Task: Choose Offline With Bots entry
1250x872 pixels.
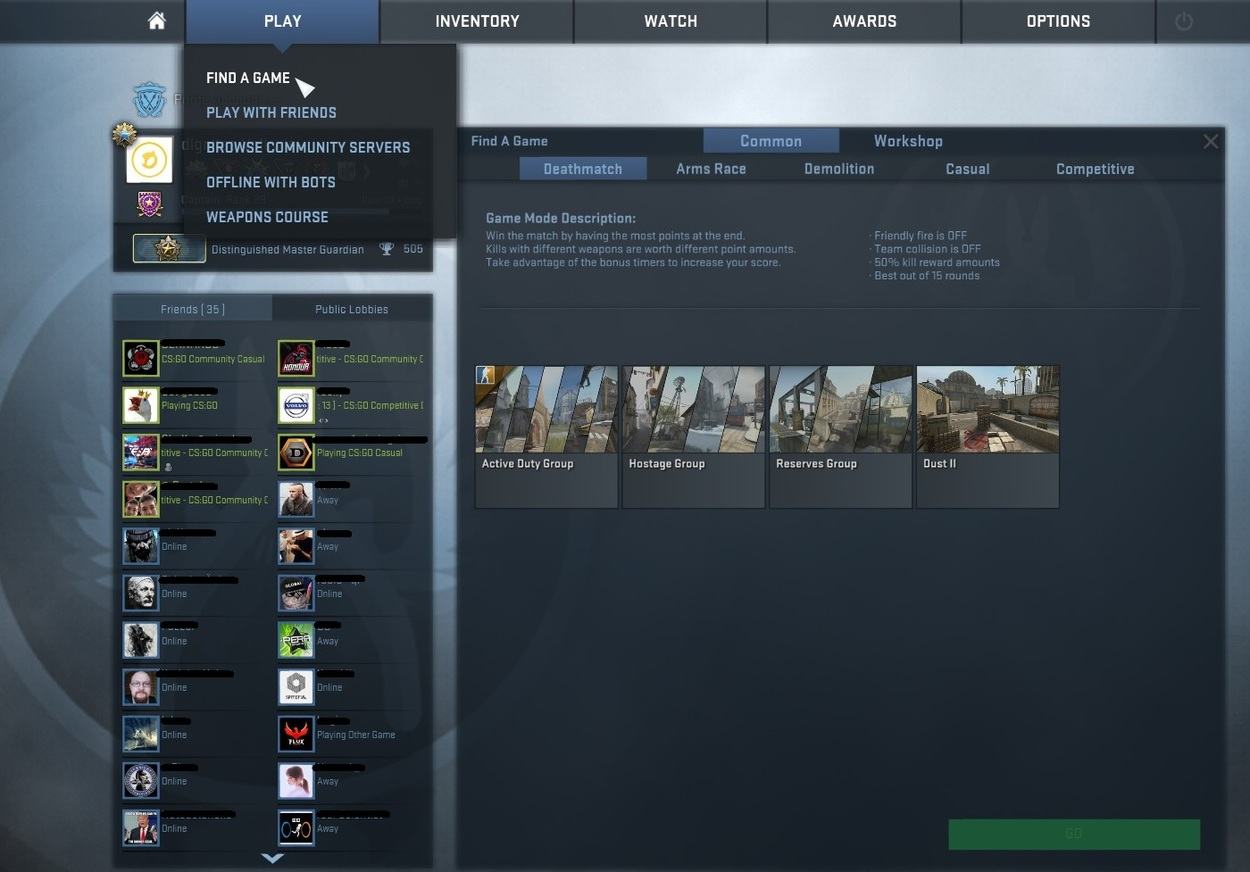Action: point(271,182)
